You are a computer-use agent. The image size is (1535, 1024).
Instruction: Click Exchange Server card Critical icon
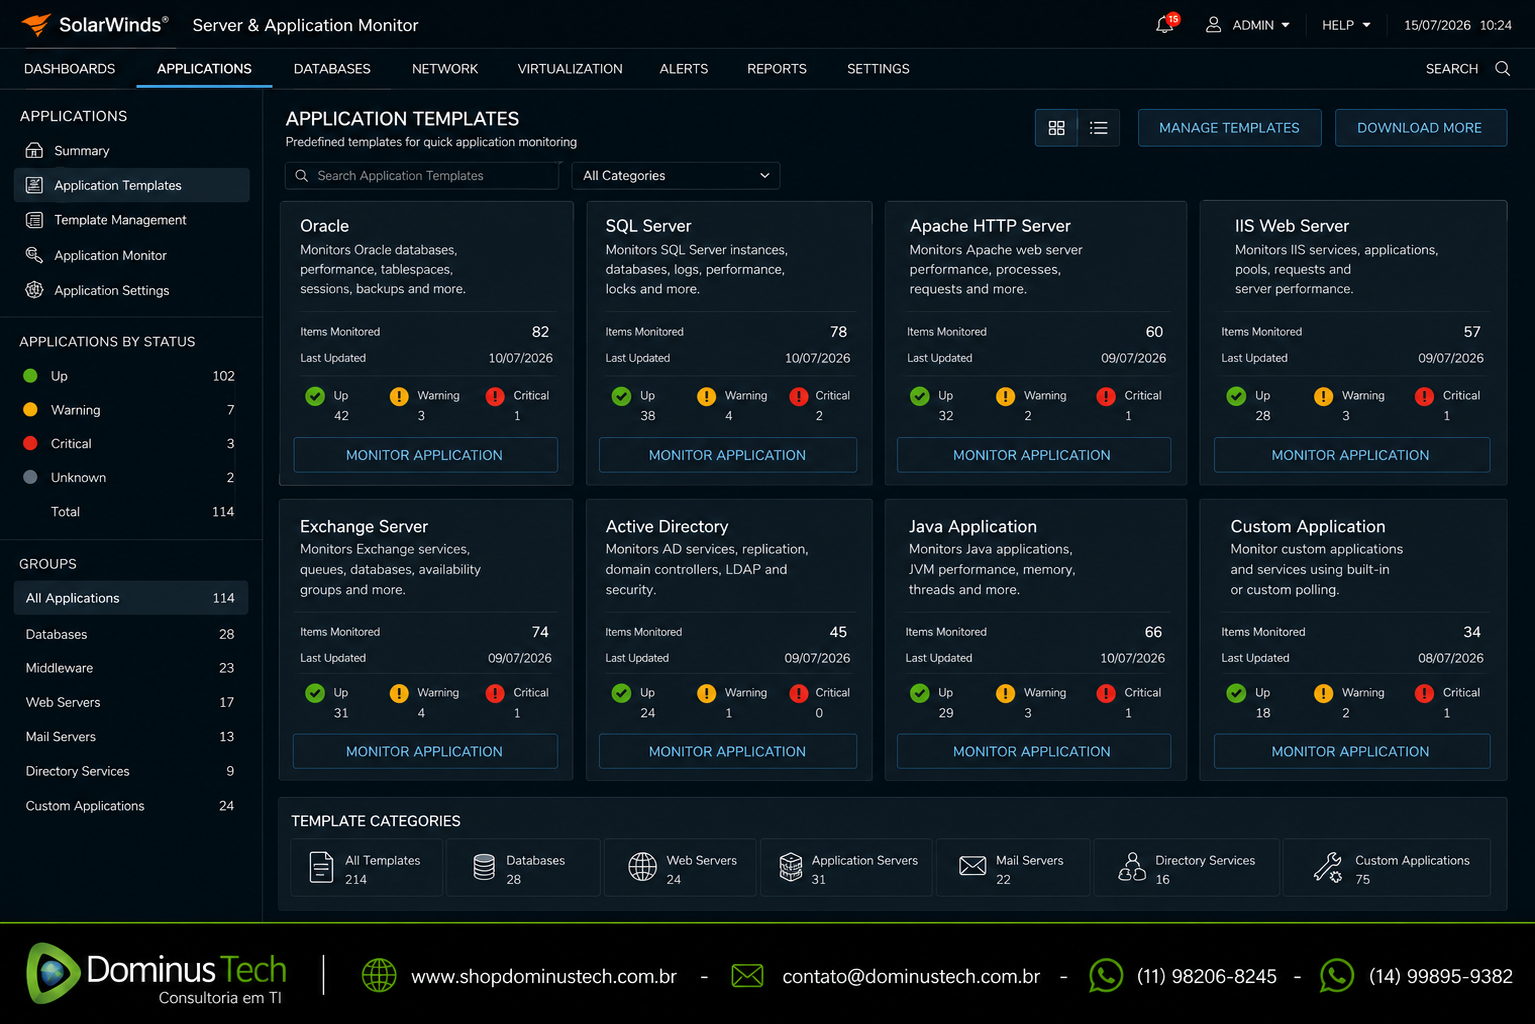coord(495,693)
